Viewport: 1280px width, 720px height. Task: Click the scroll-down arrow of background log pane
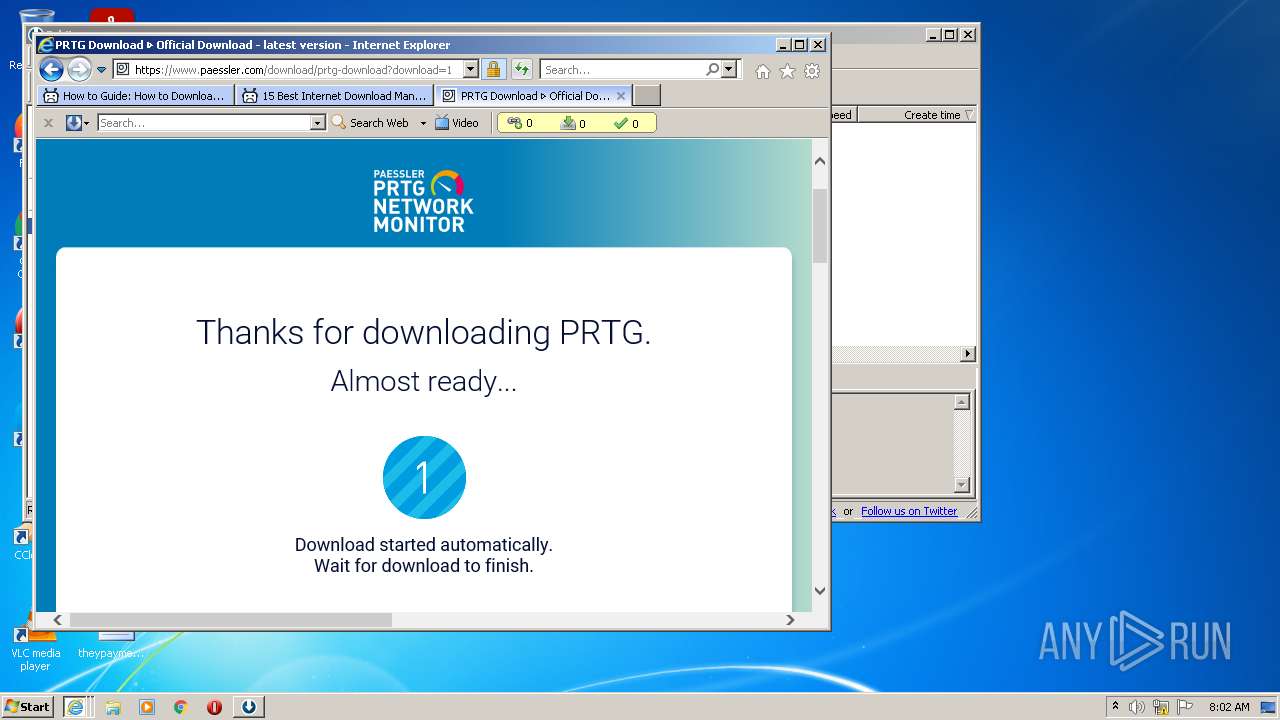coord(962,485)
